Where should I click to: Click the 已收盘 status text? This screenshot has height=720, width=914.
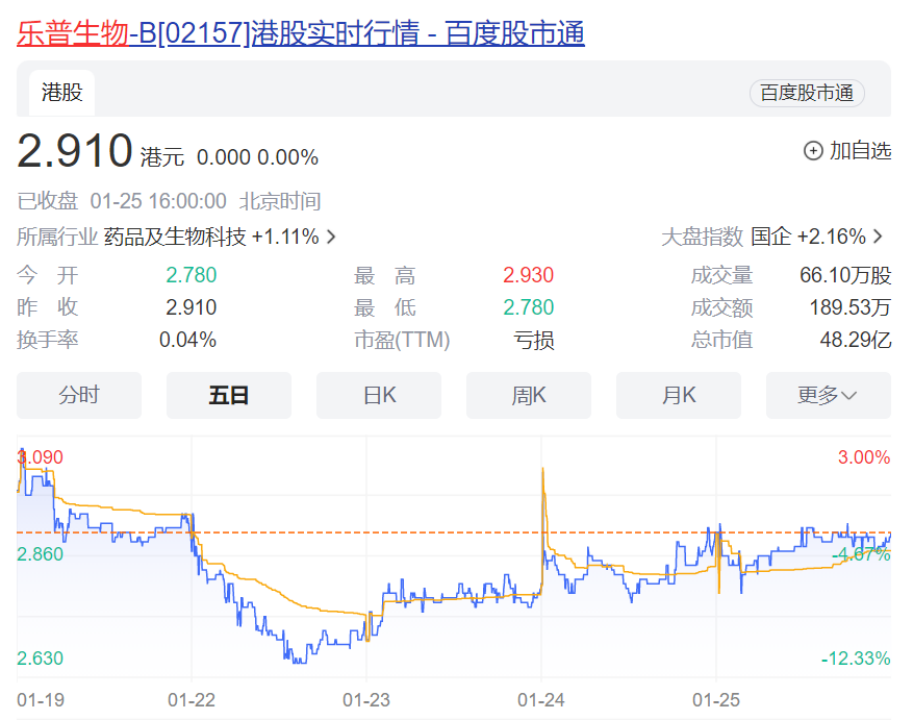point(47,202)
